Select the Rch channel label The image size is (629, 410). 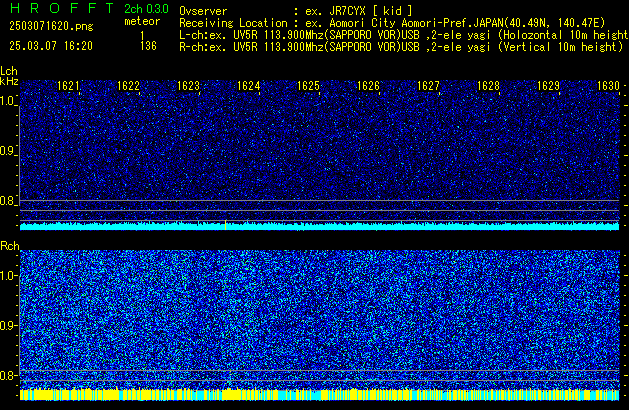coord(10,246)
